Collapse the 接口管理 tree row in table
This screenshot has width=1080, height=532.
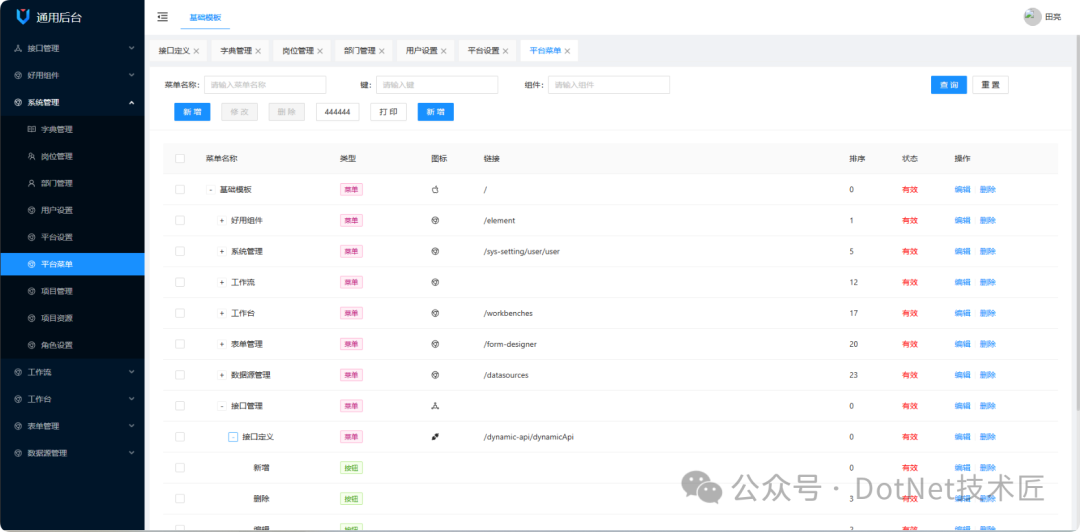[222, 406]
